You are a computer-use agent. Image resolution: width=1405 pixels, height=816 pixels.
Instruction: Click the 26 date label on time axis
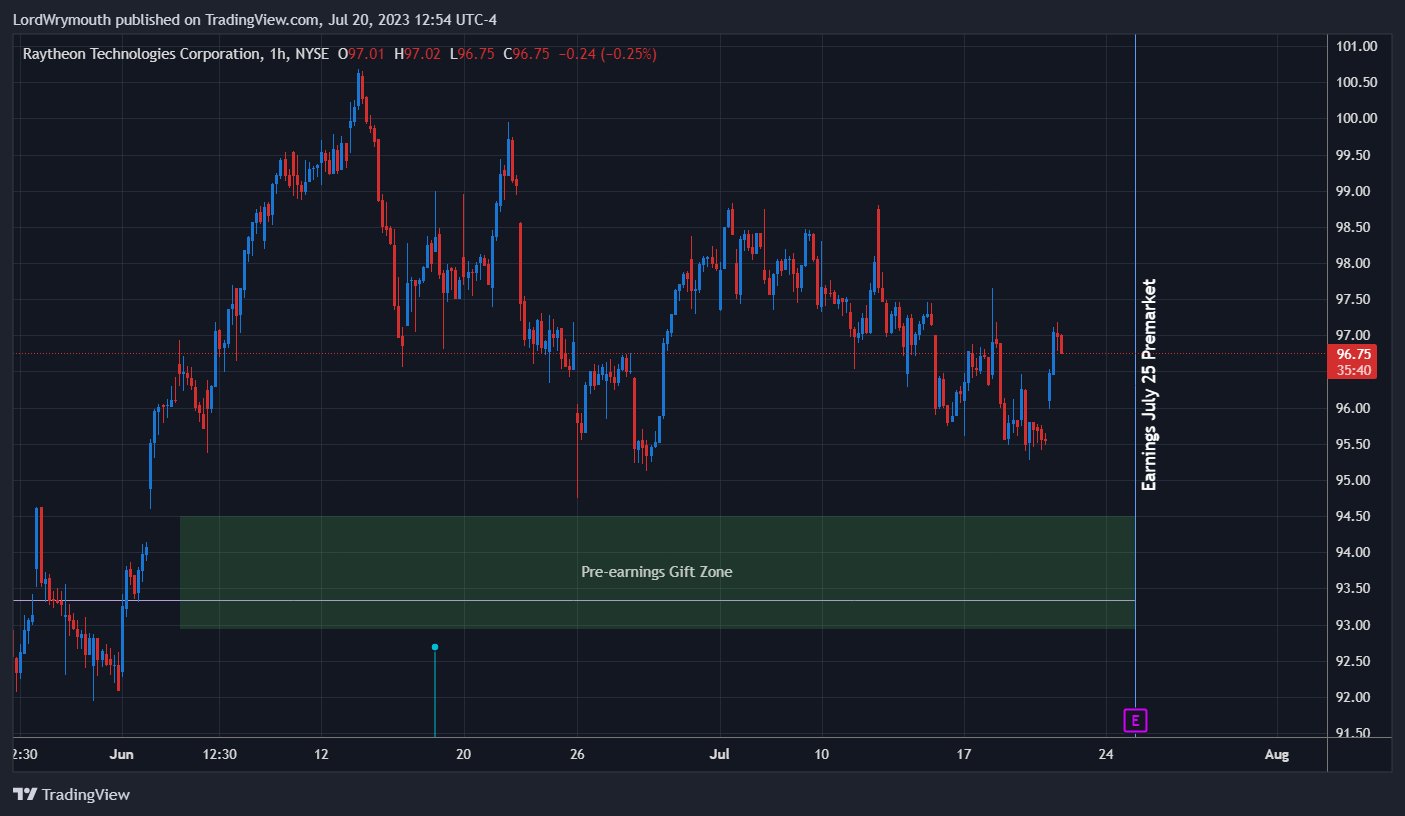coord(577,755)
